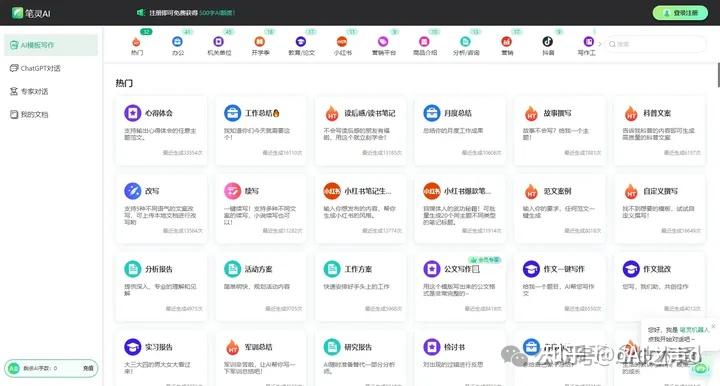Open the 月度总结 briefcase icon

pyautogui.click(x=432, y=113)
